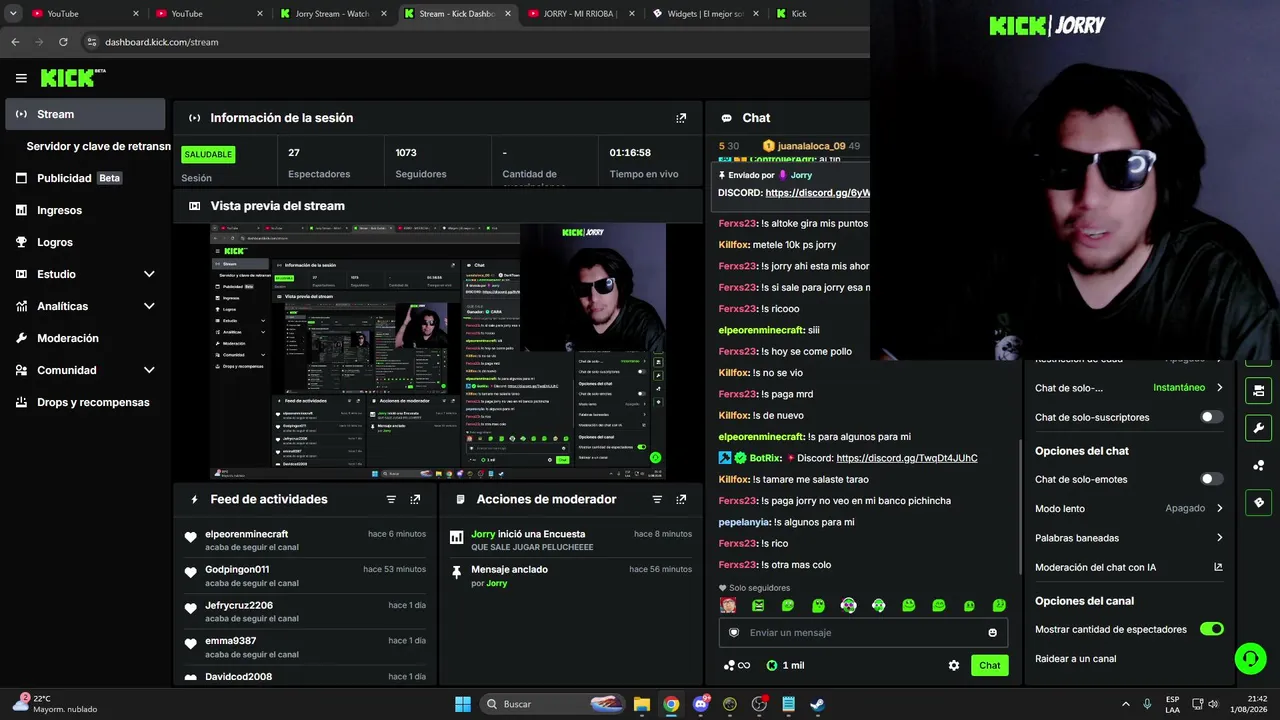
Task: Pop out the Acciones de moderador panel
Action: pos(681,499)
